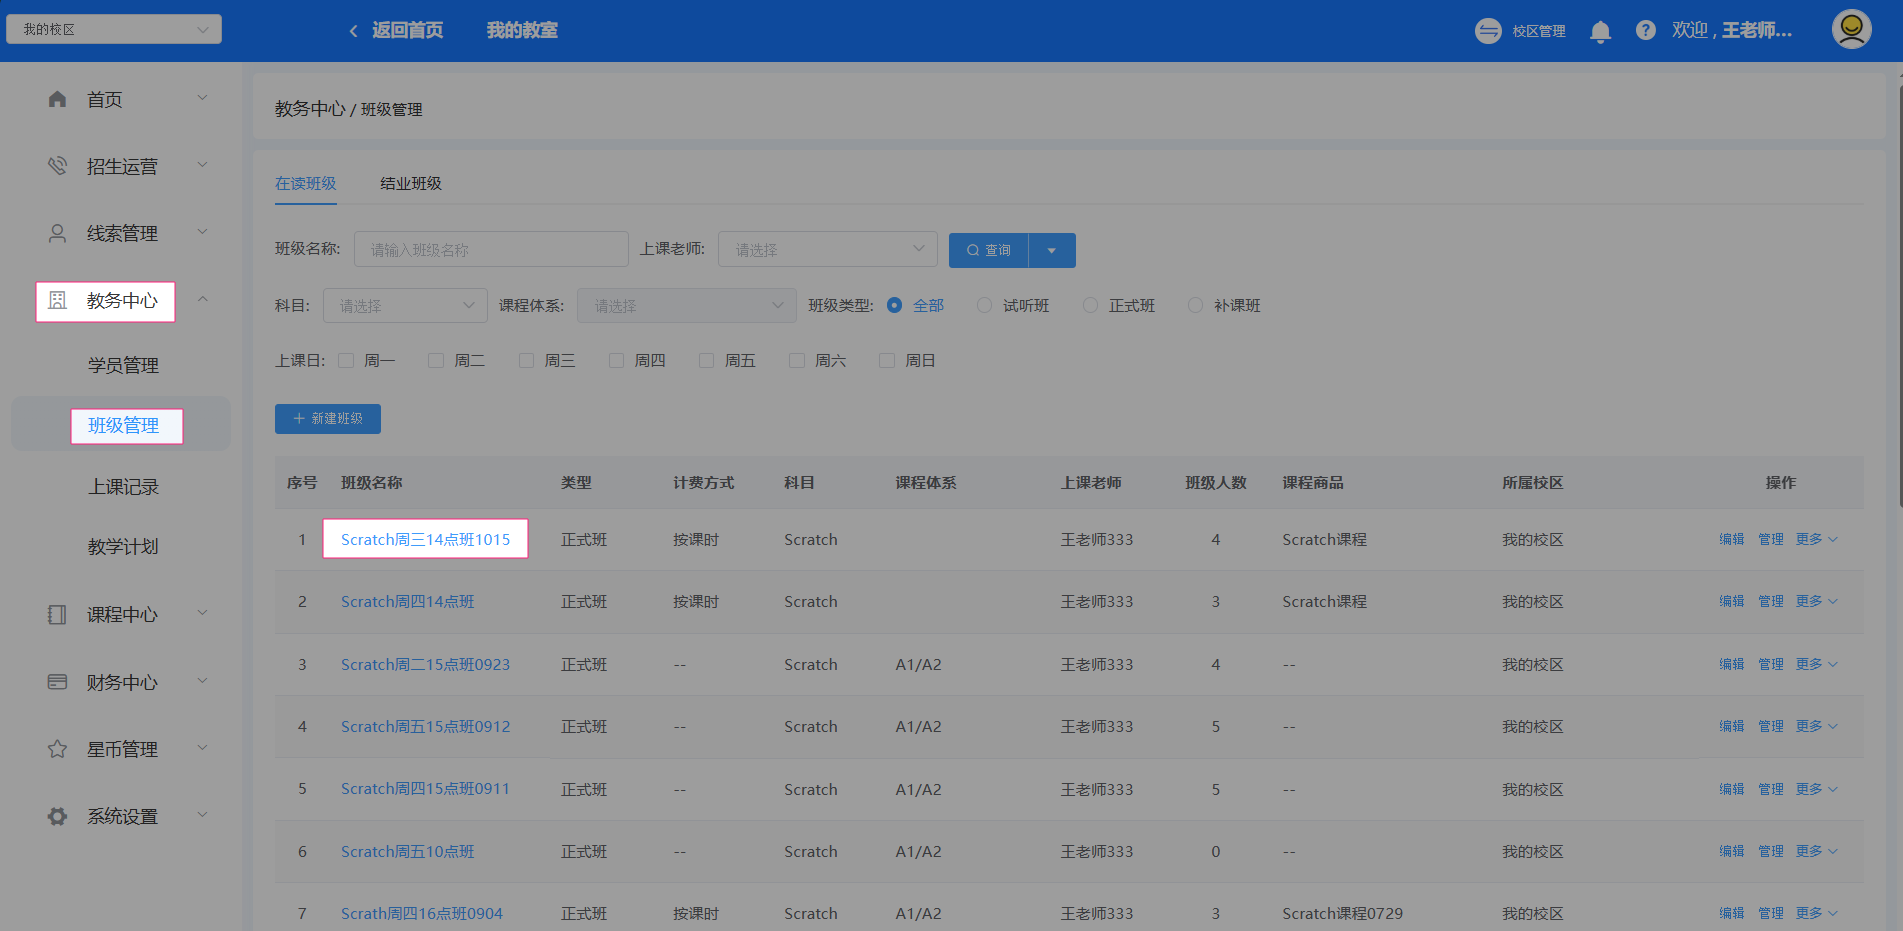Click the user avatar in header
The image size is (1903, 931).
click(1851, 29)
